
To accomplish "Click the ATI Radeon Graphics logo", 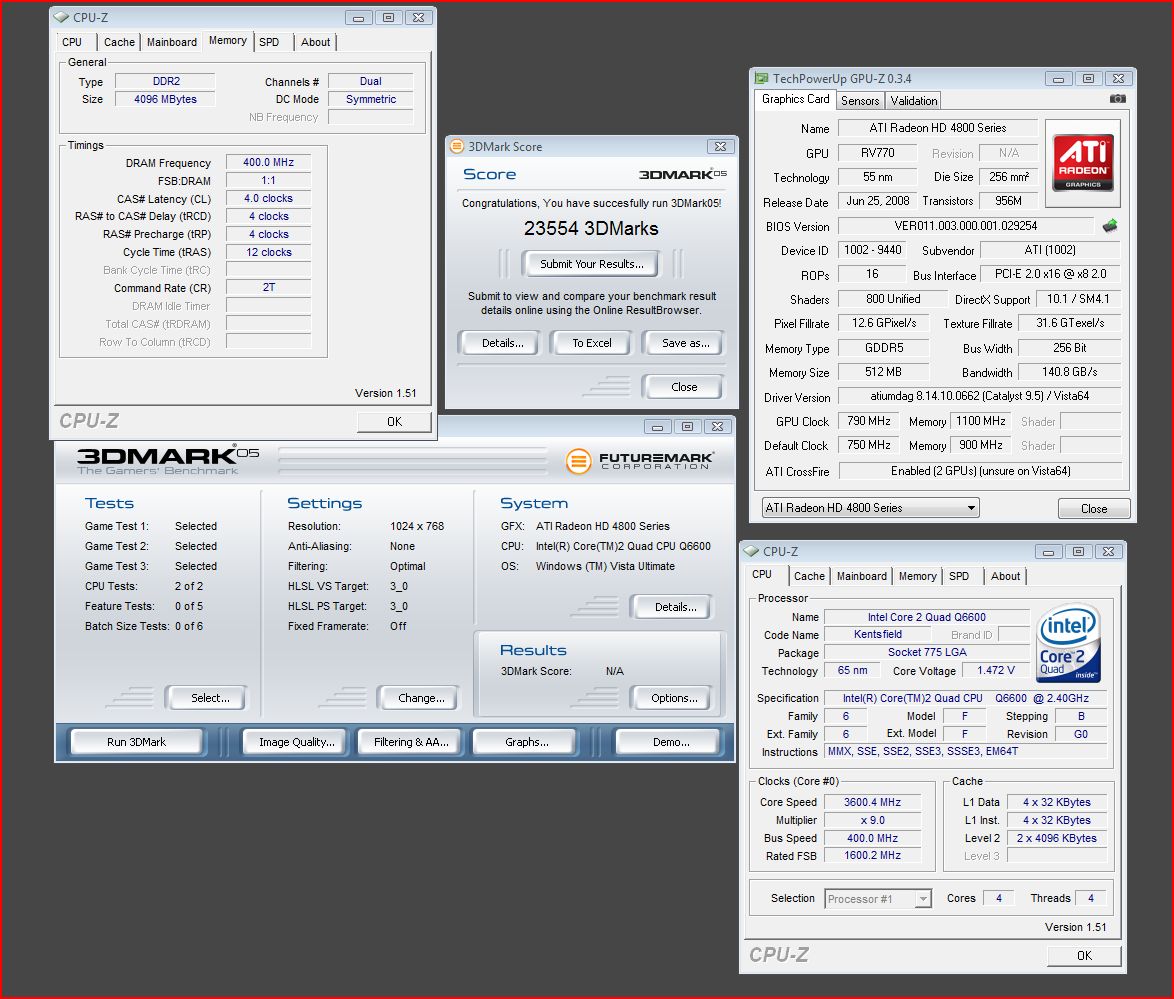I will coord(1083,162).
